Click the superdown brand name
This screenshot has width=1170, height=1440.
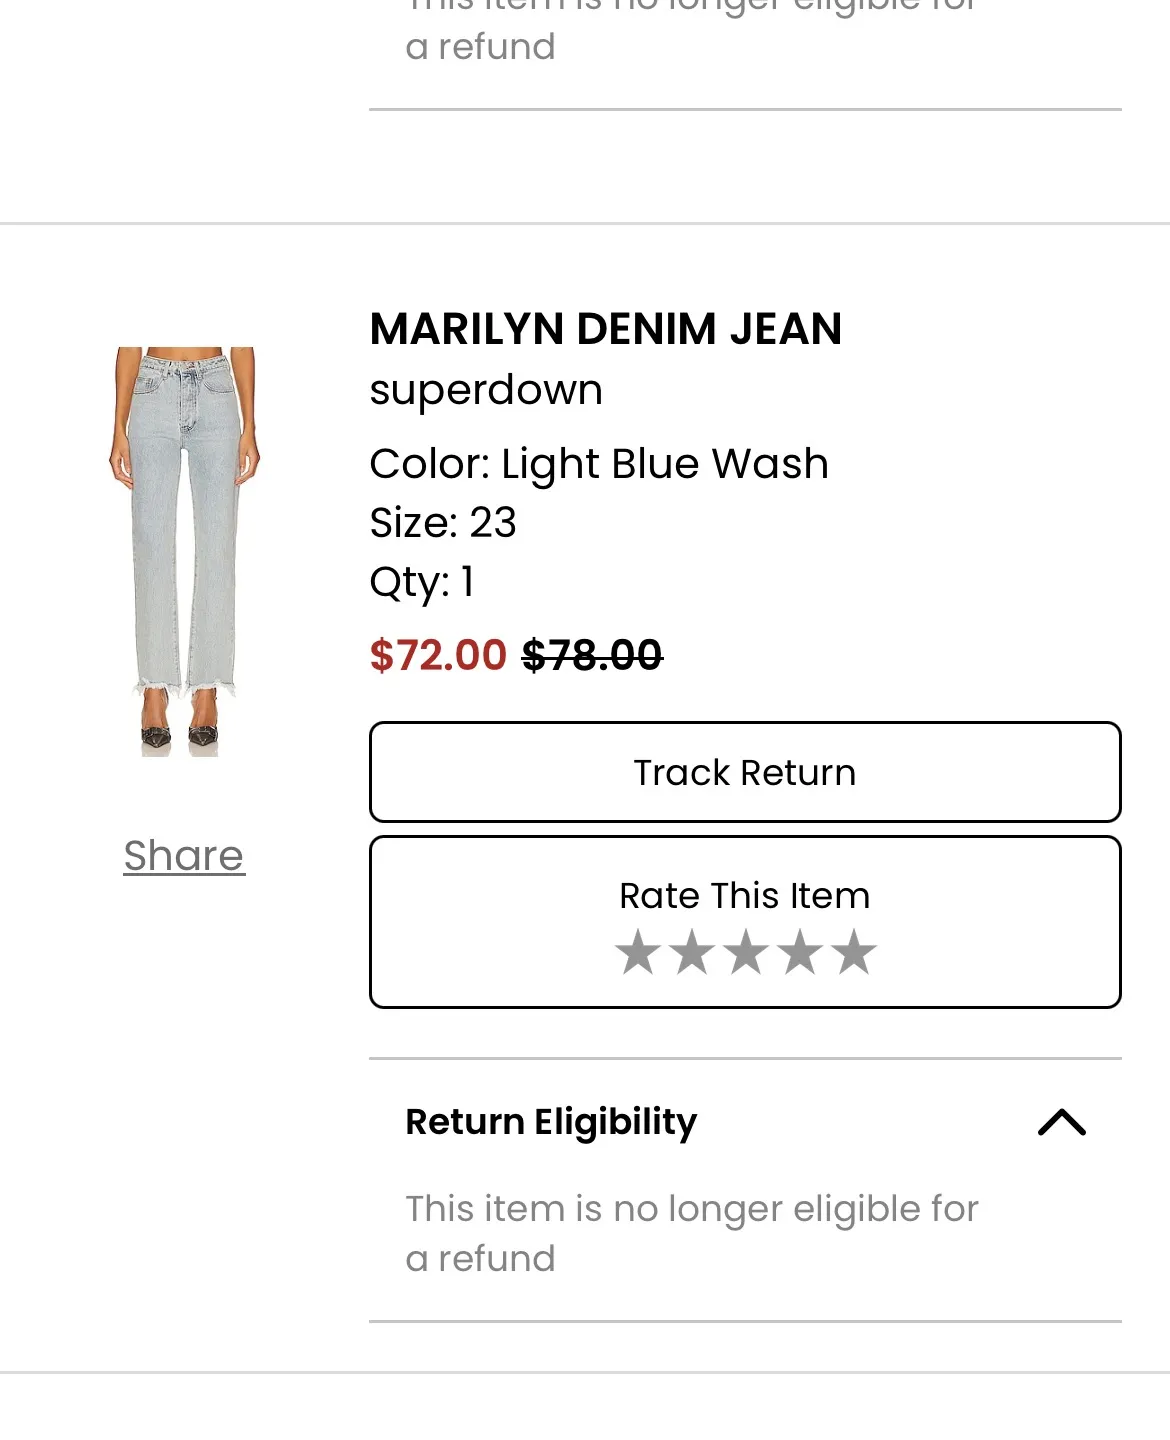(486, 389)
